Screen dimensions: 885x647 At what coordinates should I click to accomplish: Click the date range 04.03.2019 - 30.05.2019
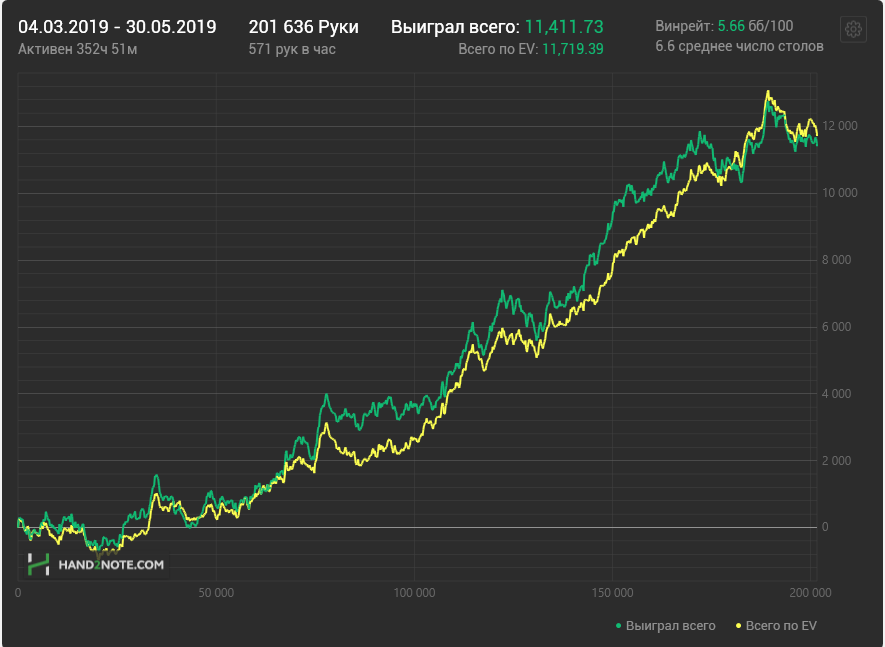point(117,27)
